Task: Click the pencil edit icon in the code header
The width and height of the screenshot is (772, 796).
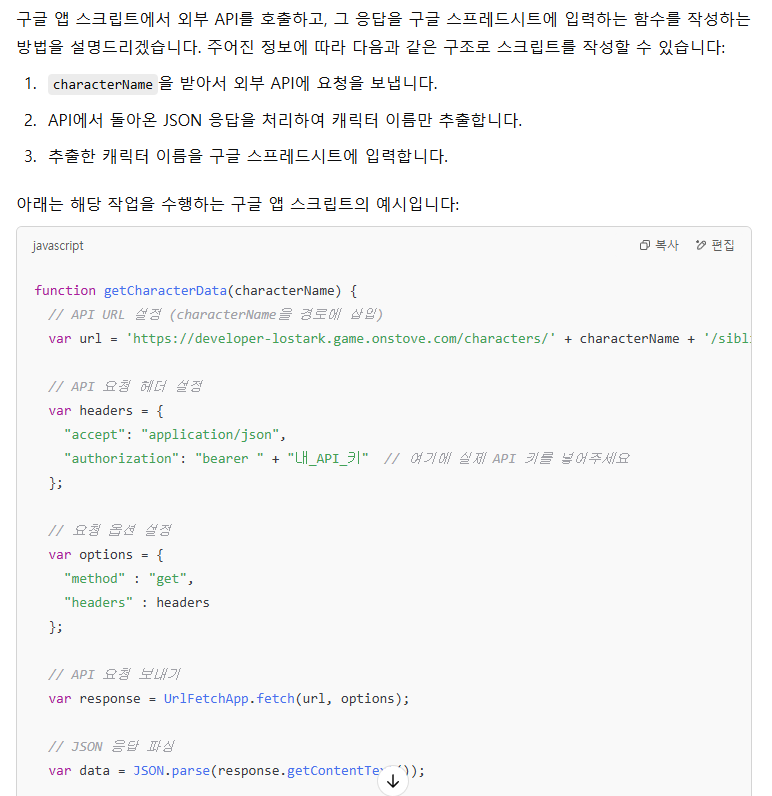Action: [x=701, y=246]
